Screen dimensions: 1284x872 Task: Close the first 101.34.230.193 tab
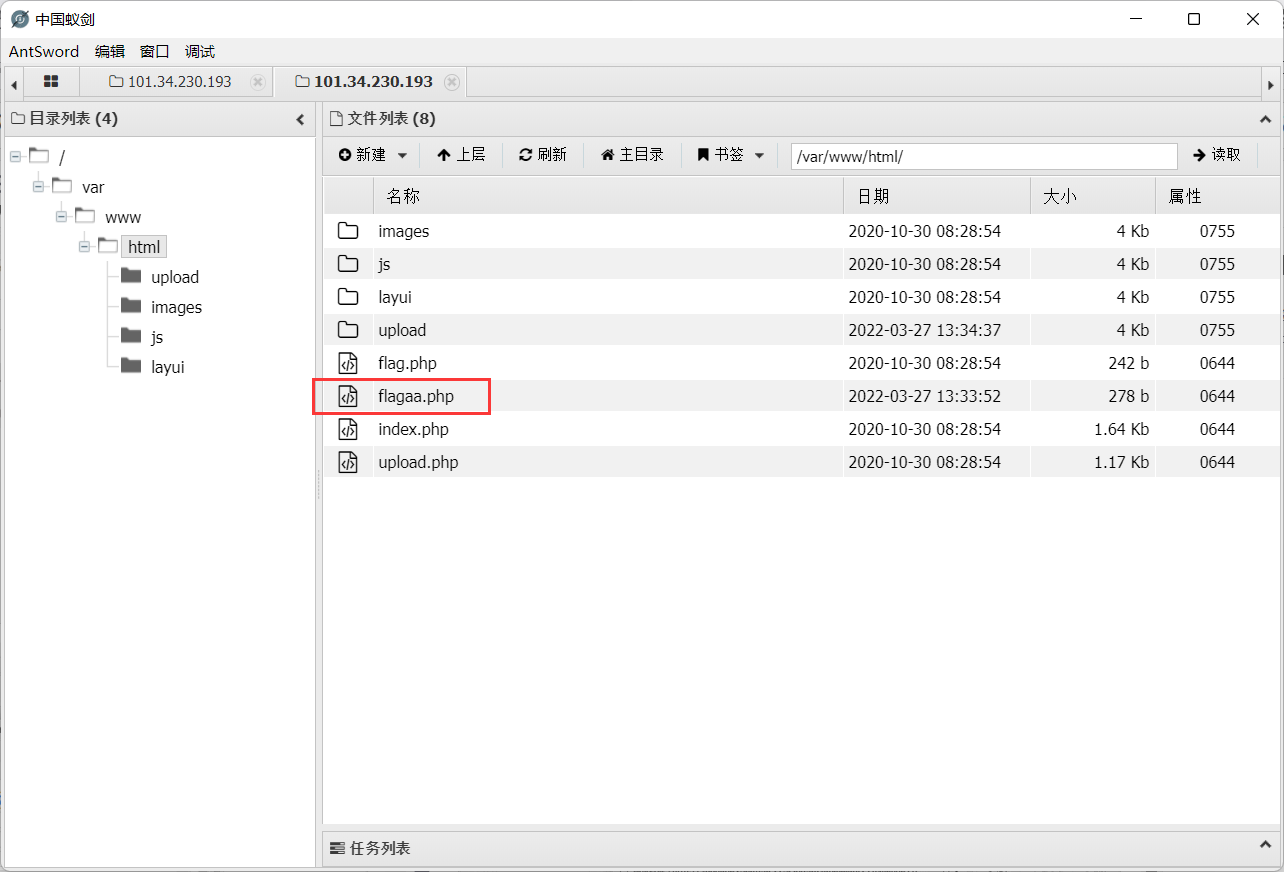tap(258, 82)
